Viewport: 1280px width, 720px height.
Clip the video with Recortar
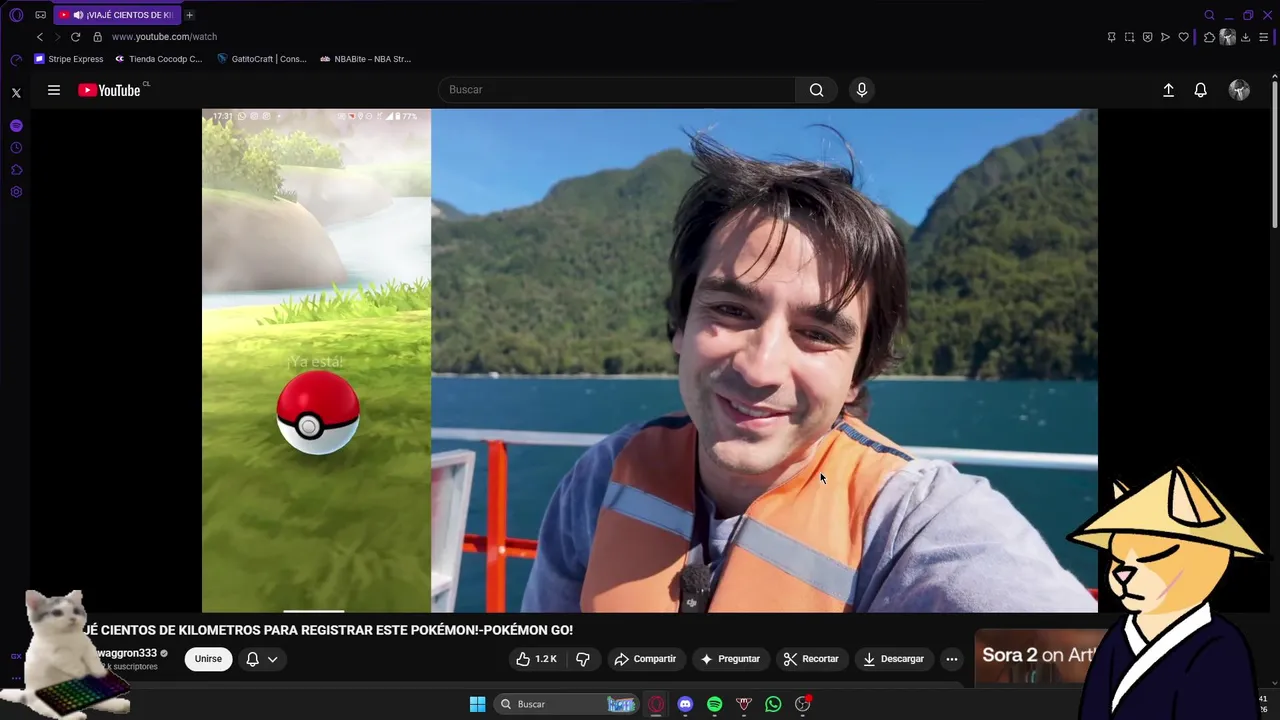click(x=811, y=659)
